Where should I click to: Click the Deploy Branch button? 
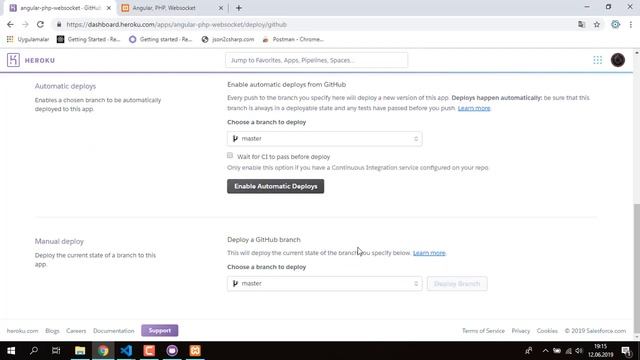click(457, 284)
